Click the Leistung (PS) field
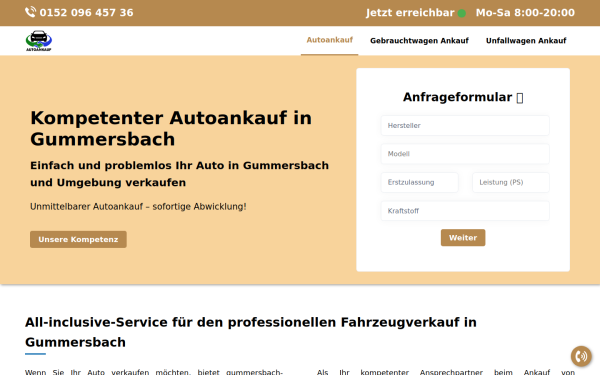The image size is (600, 375). 511,183
